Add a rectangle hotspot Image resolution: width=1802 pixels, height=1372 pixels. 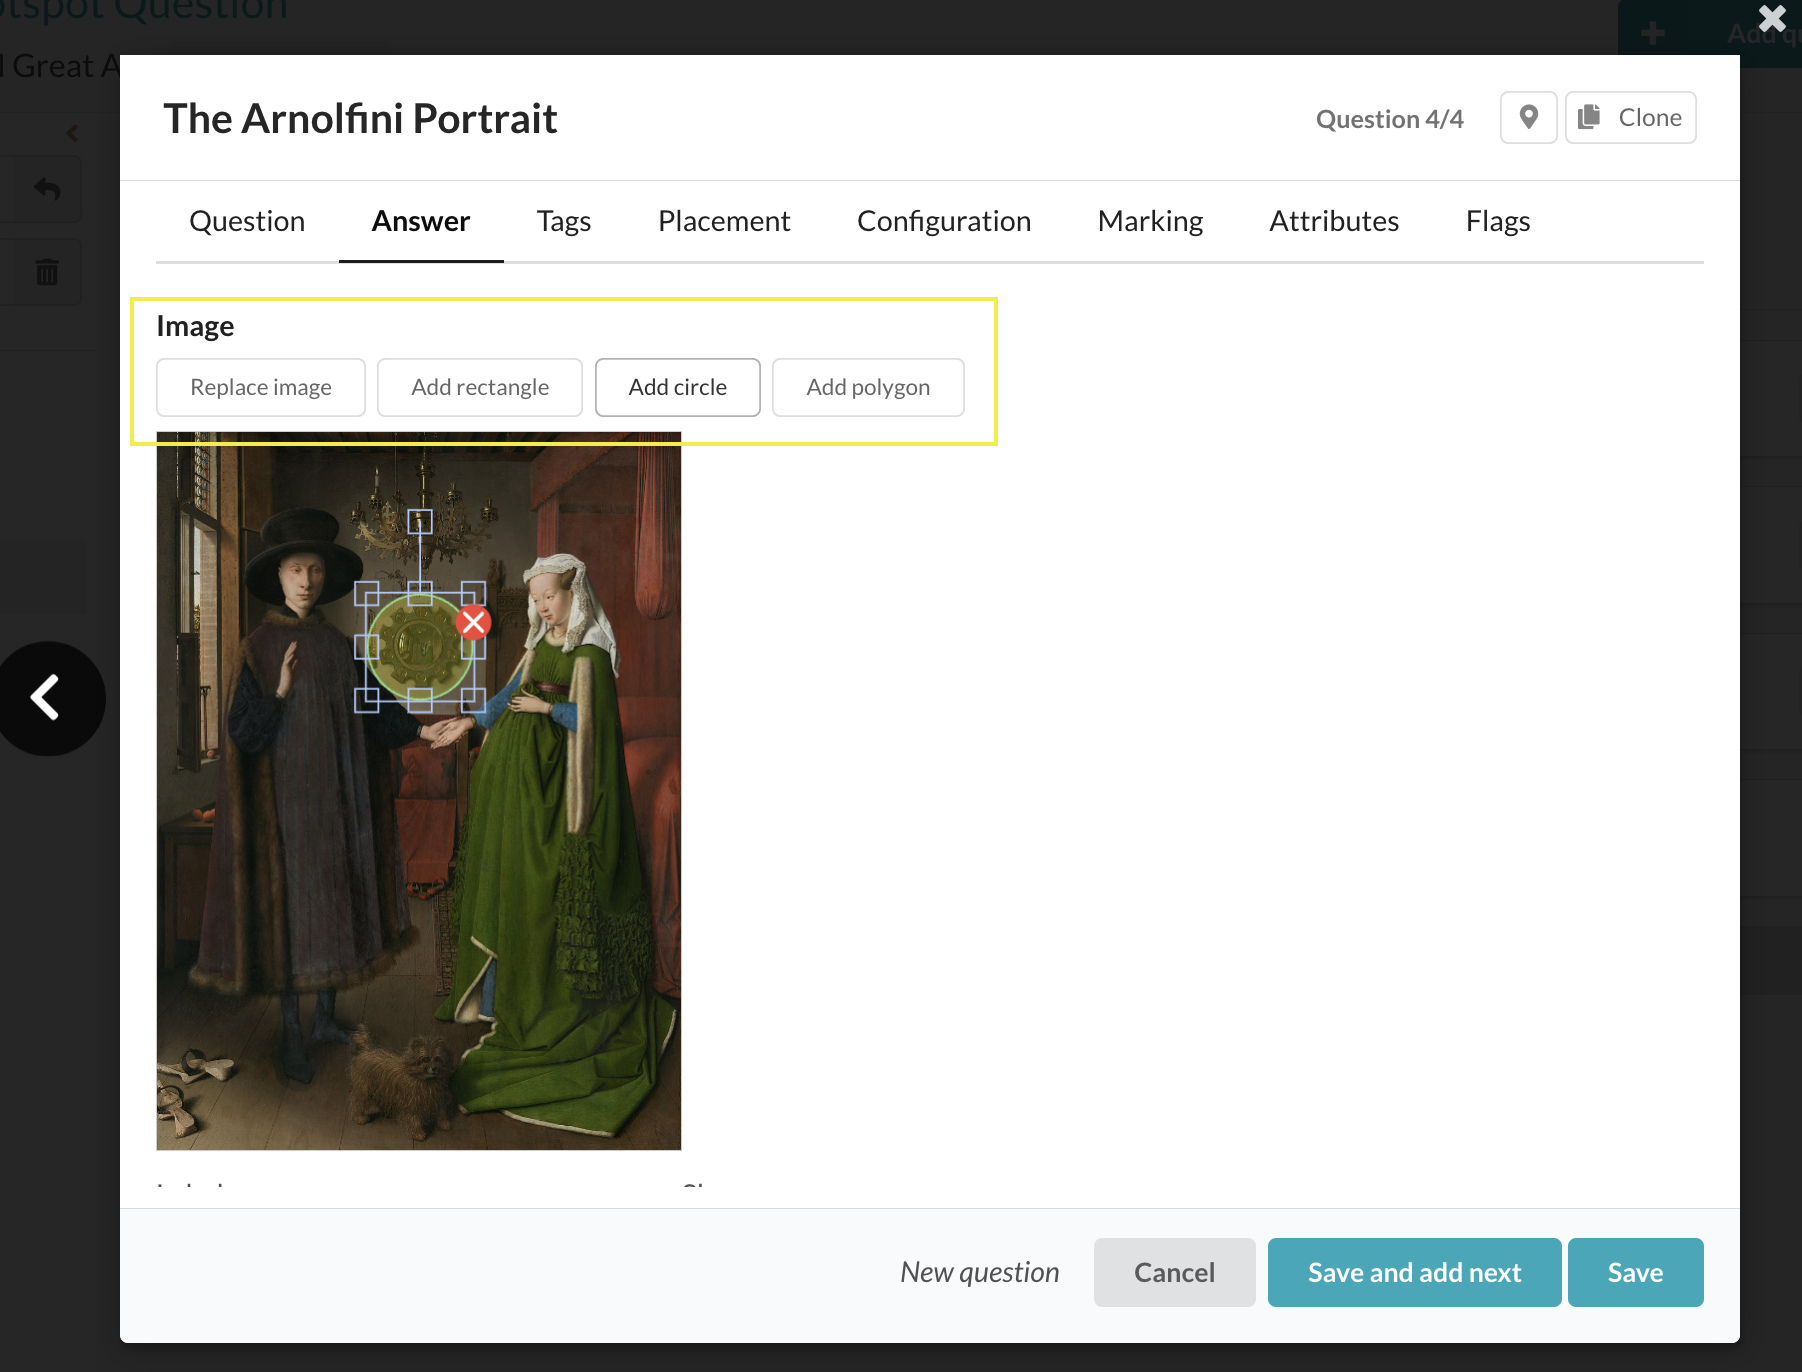[480, 387]
